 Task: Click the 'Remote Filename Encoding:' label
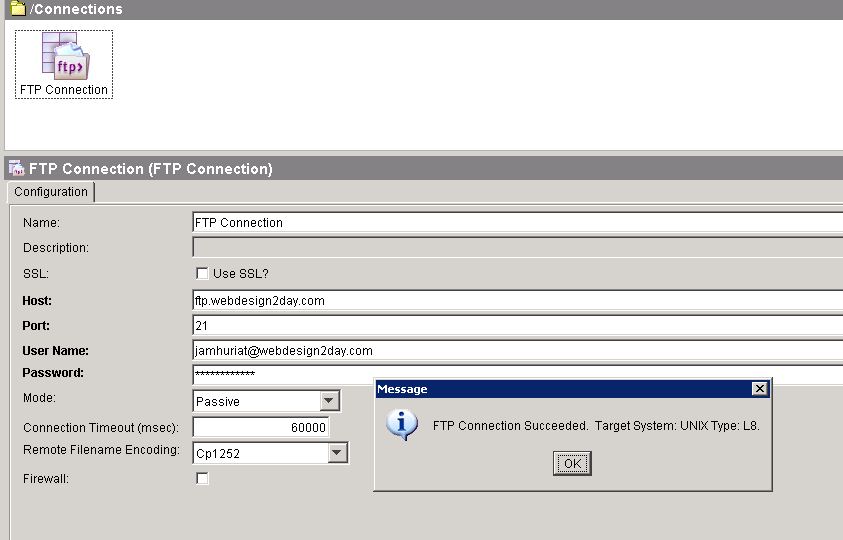click(x=101, y=450)
